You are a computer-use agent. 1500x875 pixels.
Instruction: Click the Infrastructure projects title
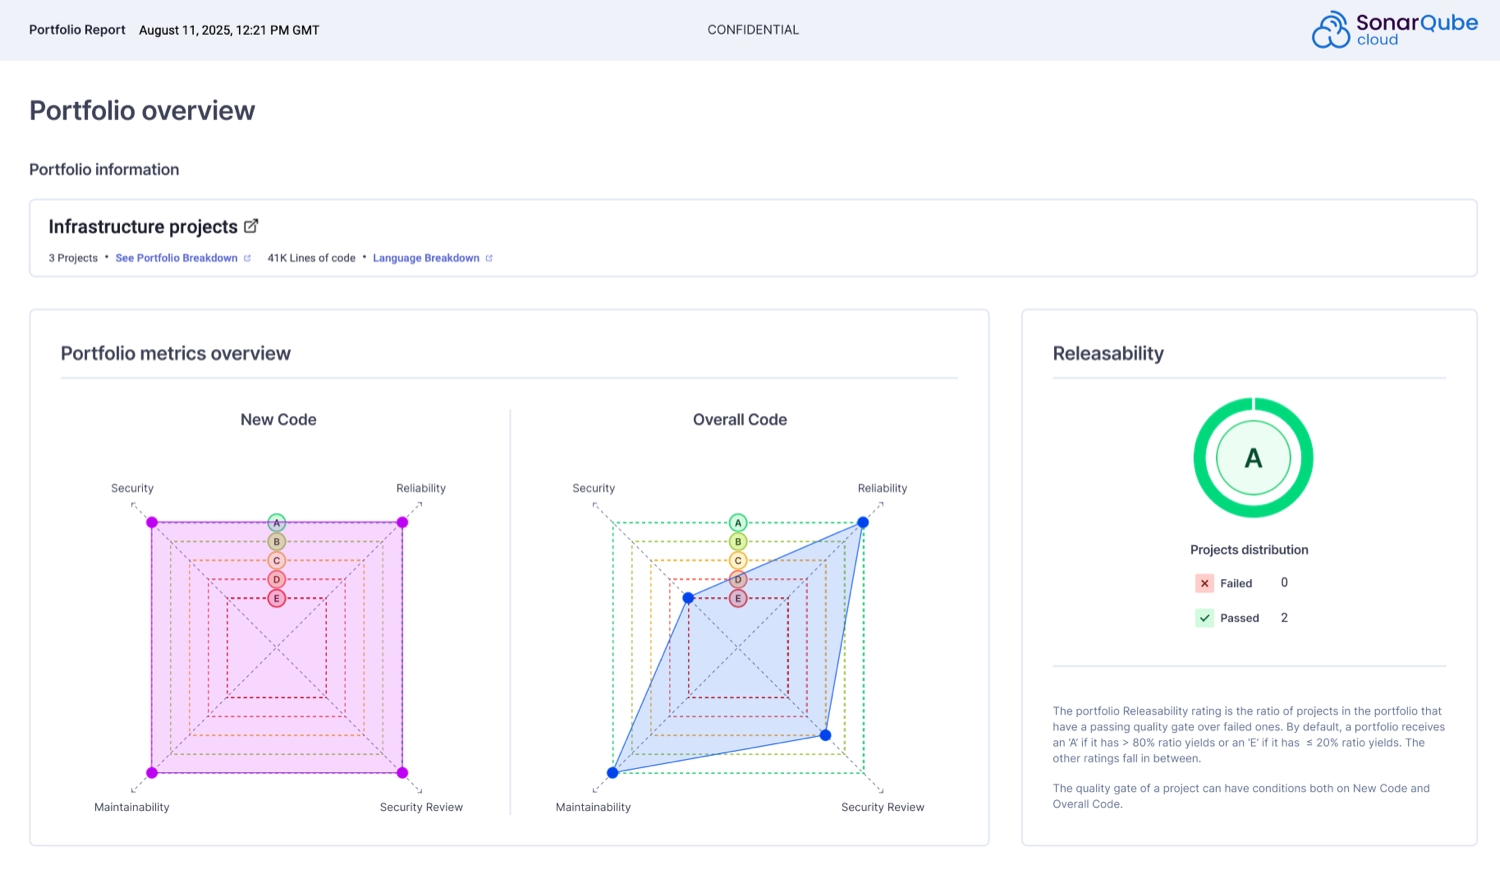click(x=144, y=226)
